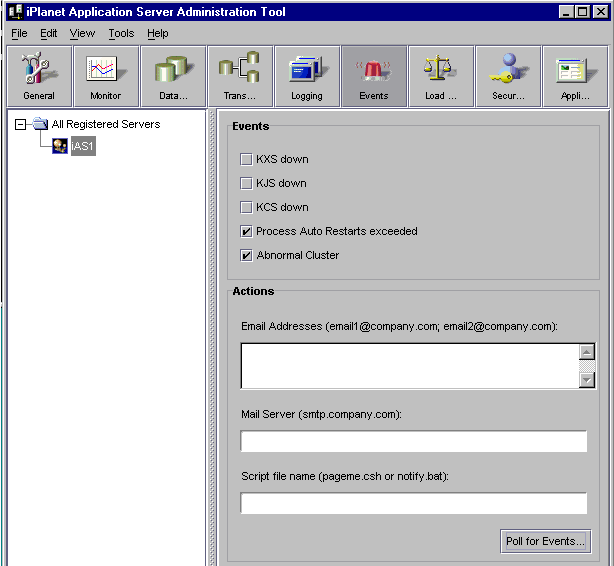The width and height of the screenshot is (614, 566).
Task: Uncheck Process Auto Restarts exceeded
Action: 246,231
